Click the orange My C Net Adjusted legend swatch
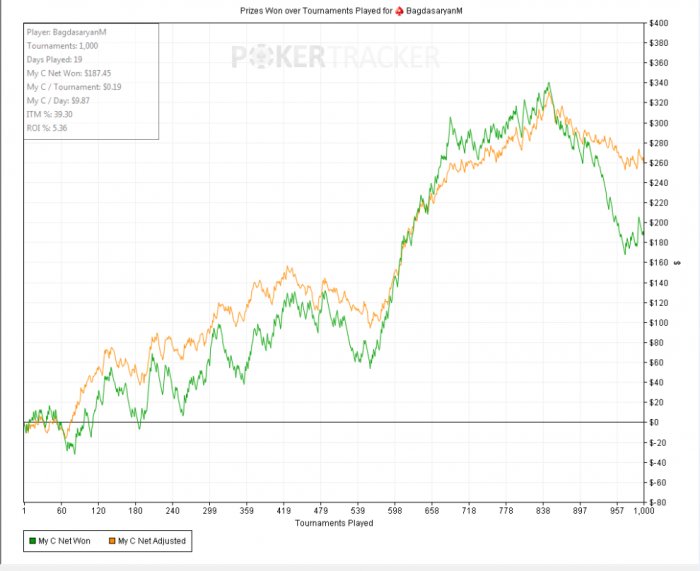 pyautogui.click(x=112, y=541)
